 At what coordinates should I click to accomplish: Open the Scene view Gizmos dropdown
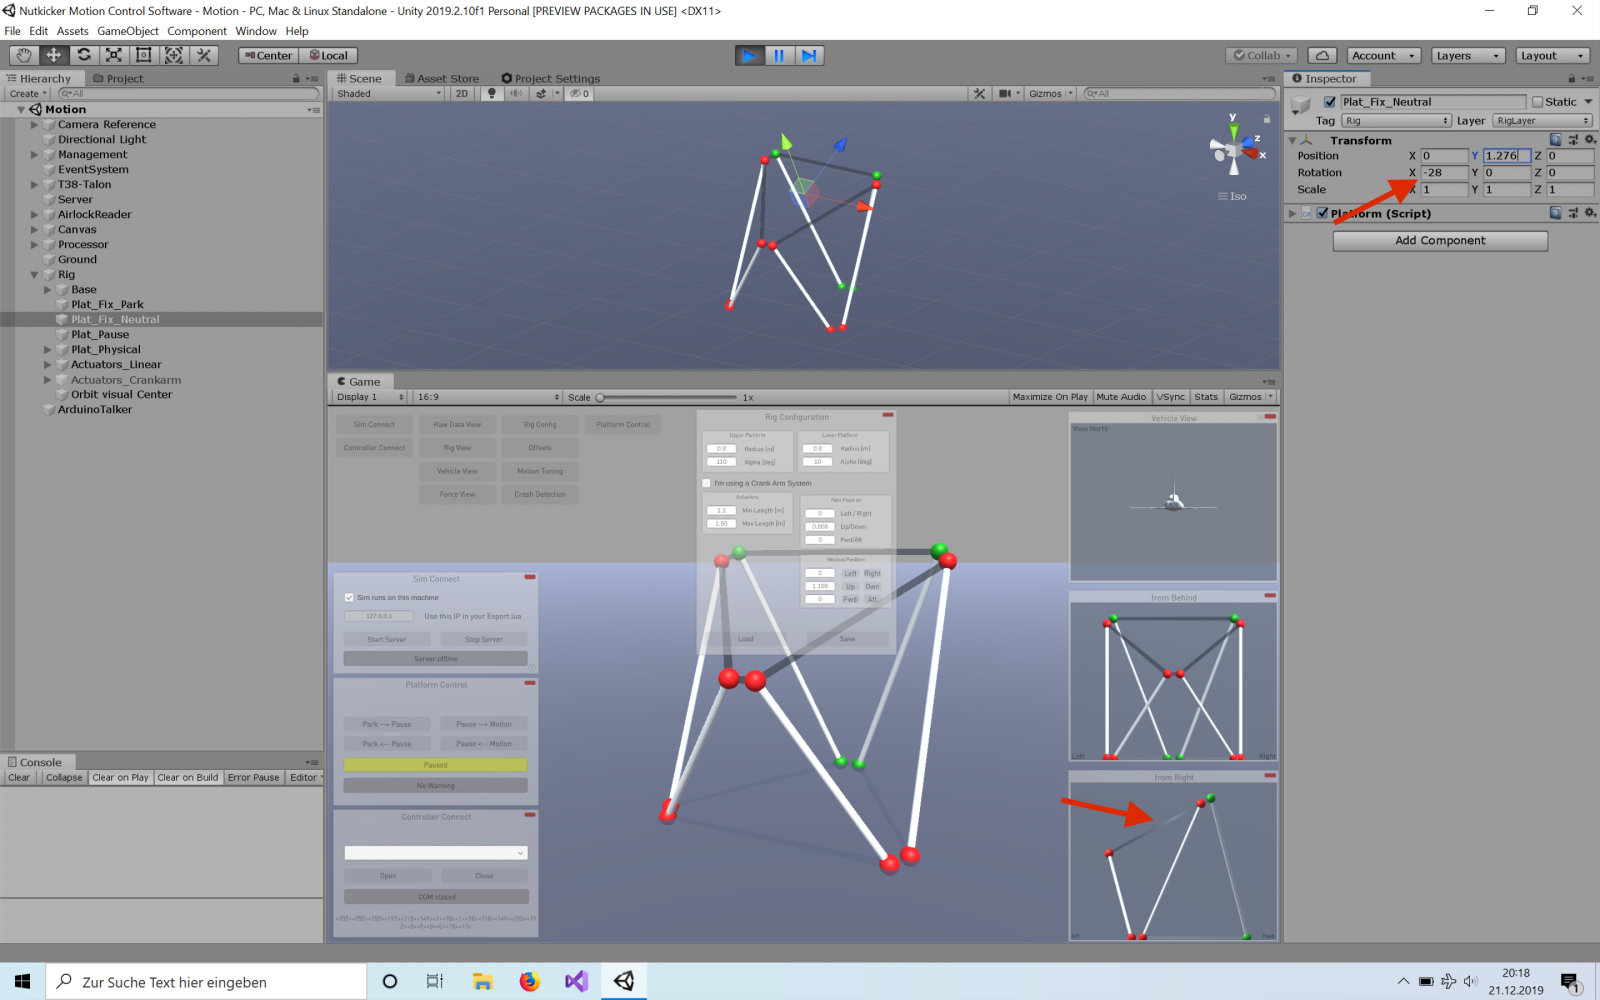click(x=1050, y=93)
